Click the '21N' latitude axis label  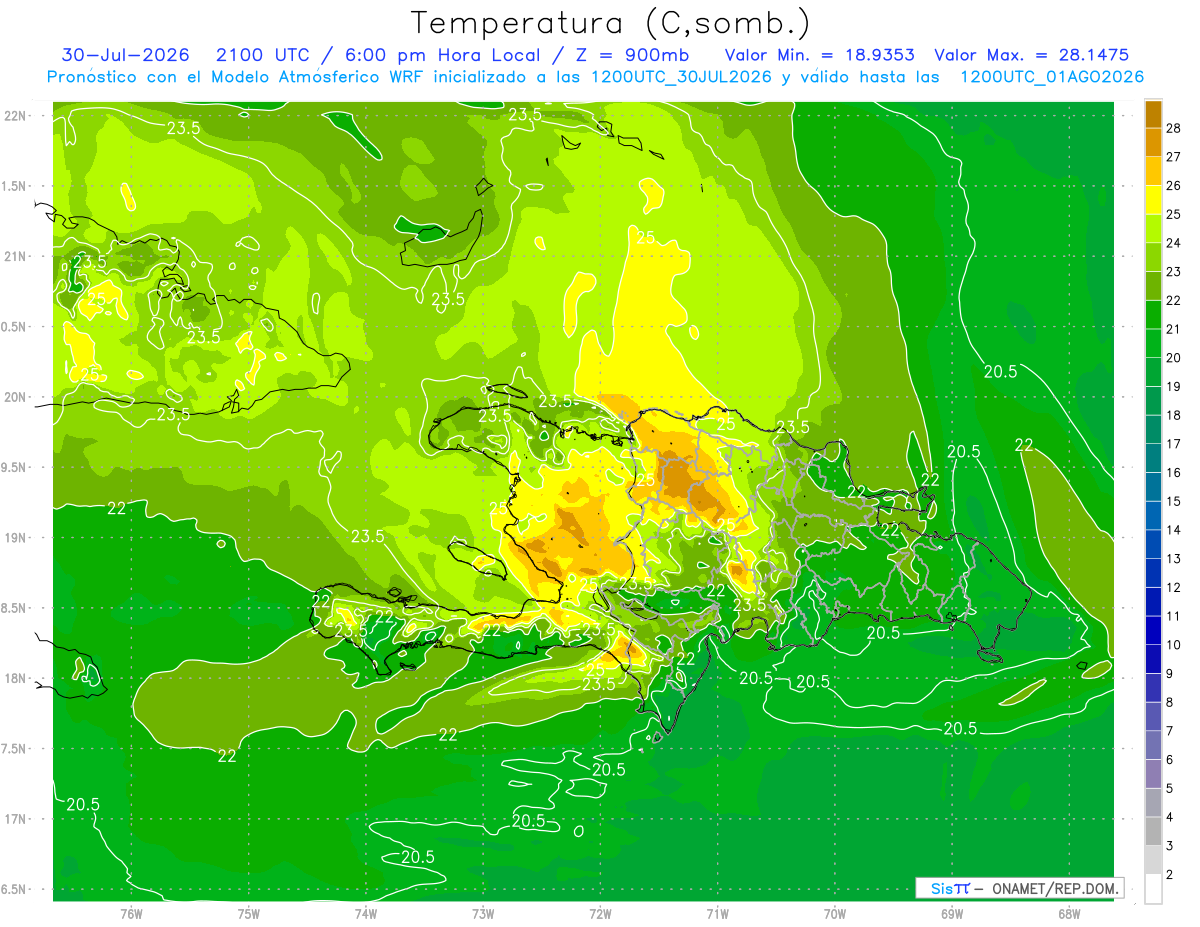[x=15, y=257]
